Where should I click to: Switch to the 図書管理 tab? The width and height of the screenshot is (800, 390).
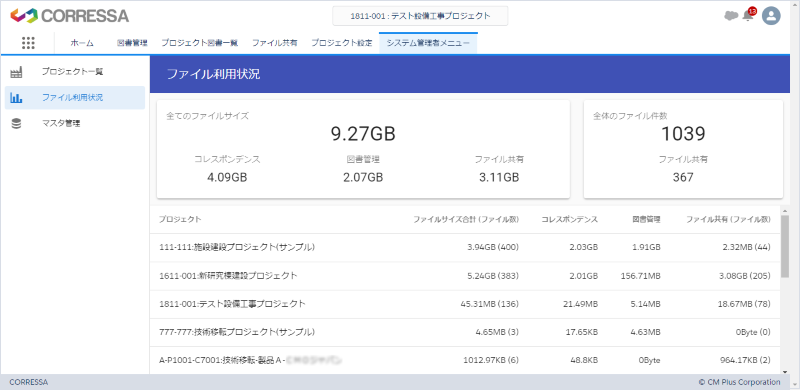(132, 43)
